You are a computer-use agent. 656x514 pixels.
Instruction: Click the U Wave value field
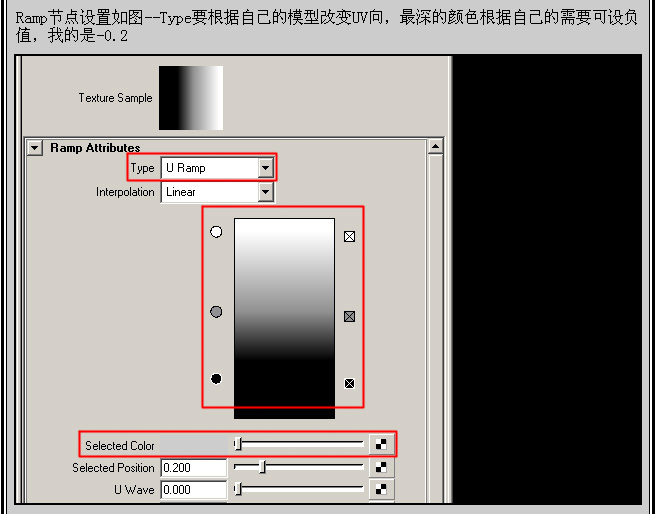(194, 489)
